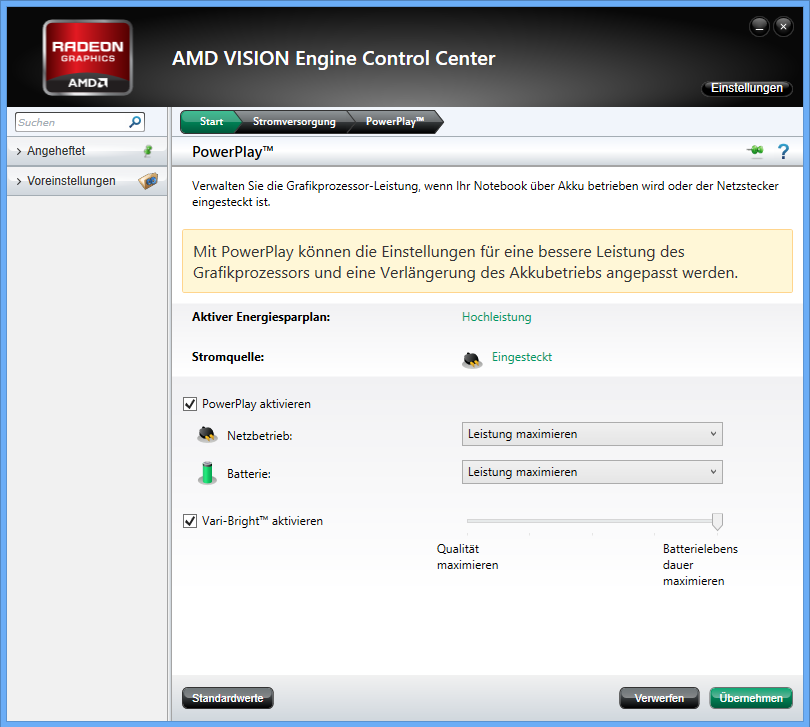The image size is (810, 727).
Task: Disable the PowerPlay aktivieren checkbox
Action: (190, 404)
